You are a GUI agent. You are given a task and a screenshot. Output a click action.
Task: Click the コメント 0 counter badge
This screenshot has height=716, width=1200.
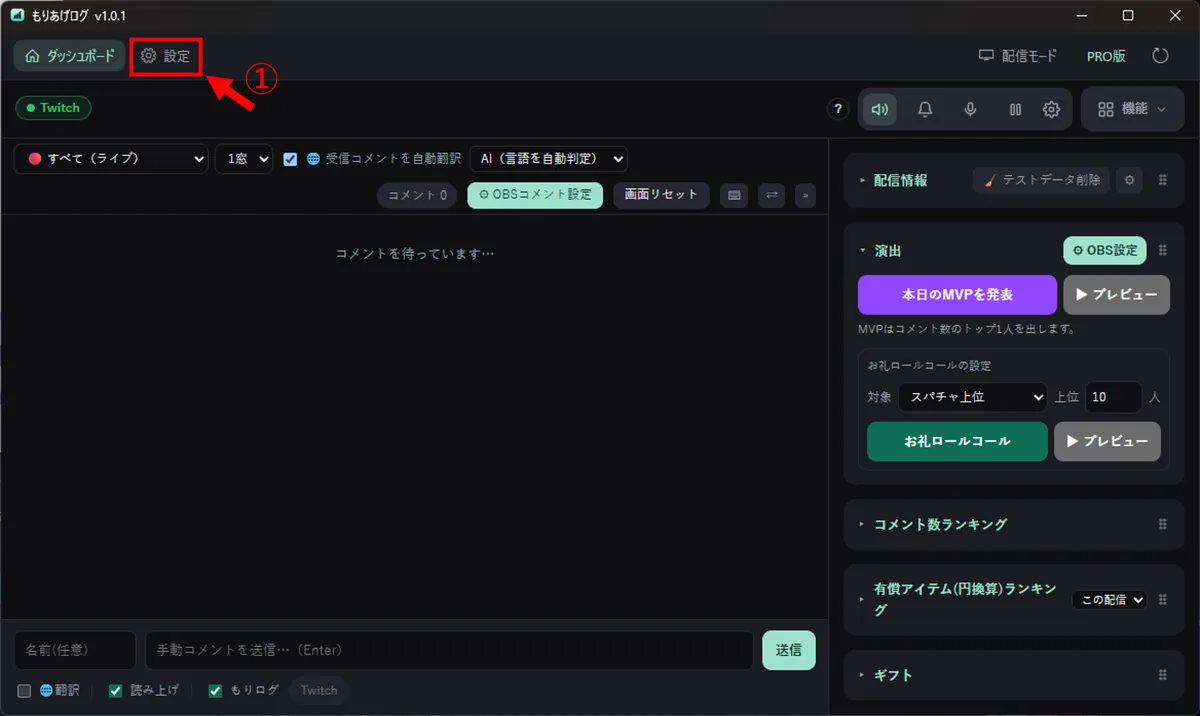point(417,195)
